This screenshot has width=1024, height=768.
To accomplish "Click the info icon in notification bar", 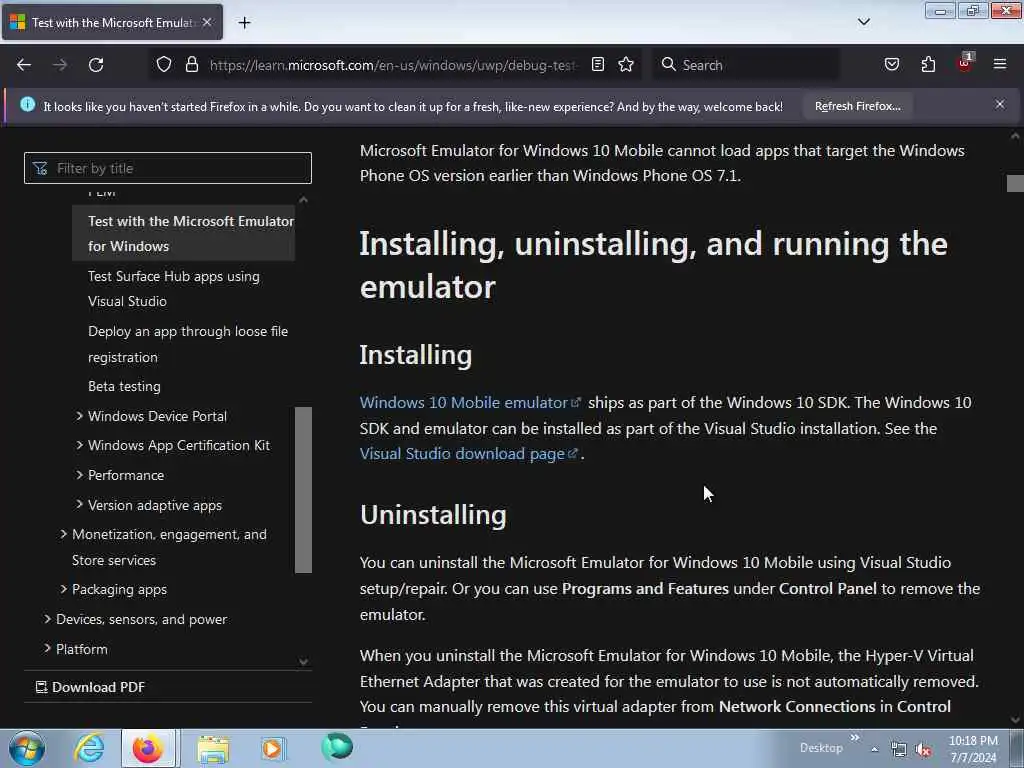I will [27, 104].
